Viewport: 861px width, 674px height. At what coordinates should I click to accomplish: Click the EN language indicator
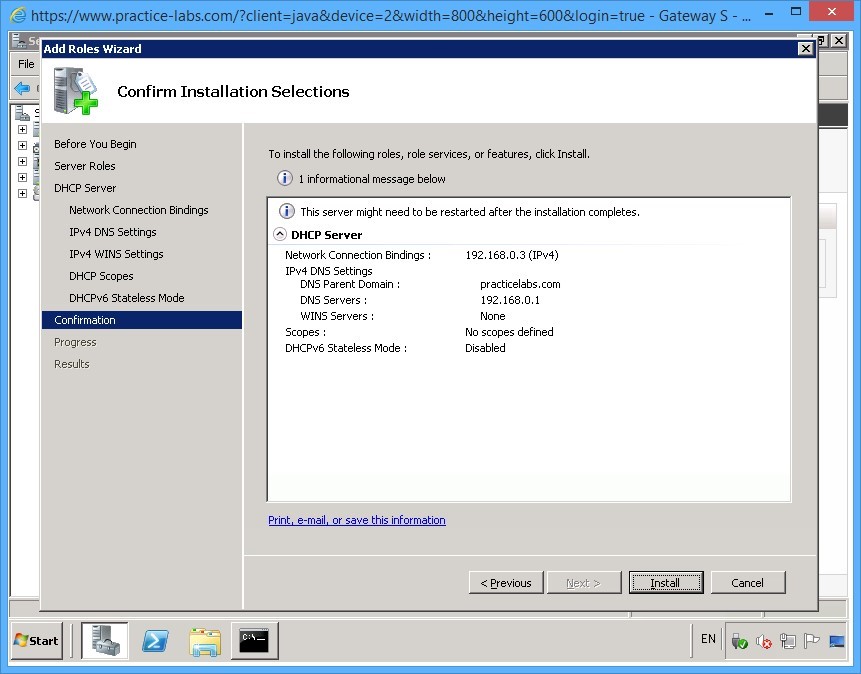707,640
